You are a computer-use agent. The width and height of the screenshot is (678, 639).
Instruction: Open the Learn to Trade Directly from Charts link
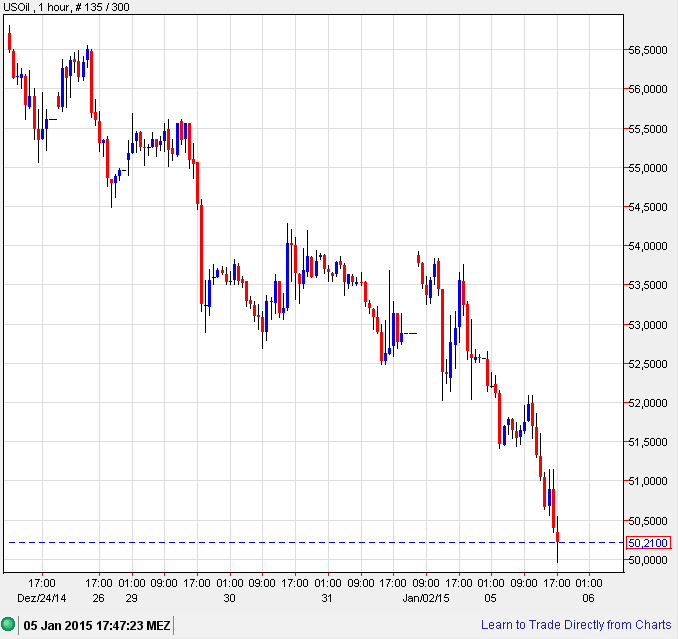[576, 625]
